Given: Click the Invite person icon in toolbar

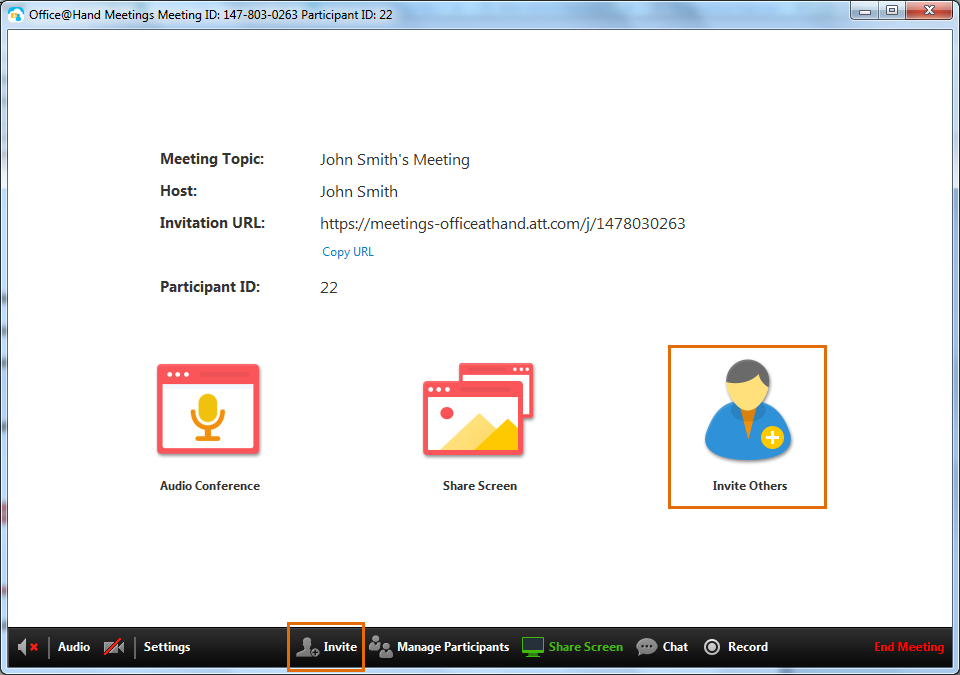Looking at the screenshot, I should point(307,647).
